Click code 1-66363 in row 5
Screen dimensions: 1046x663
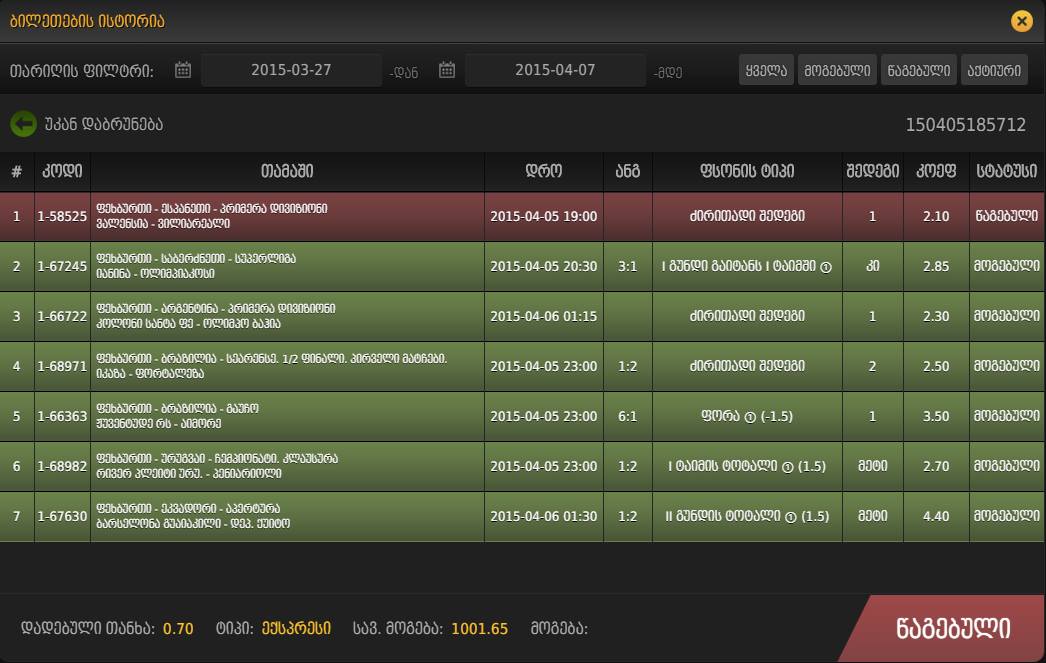[x=62, y=416]
